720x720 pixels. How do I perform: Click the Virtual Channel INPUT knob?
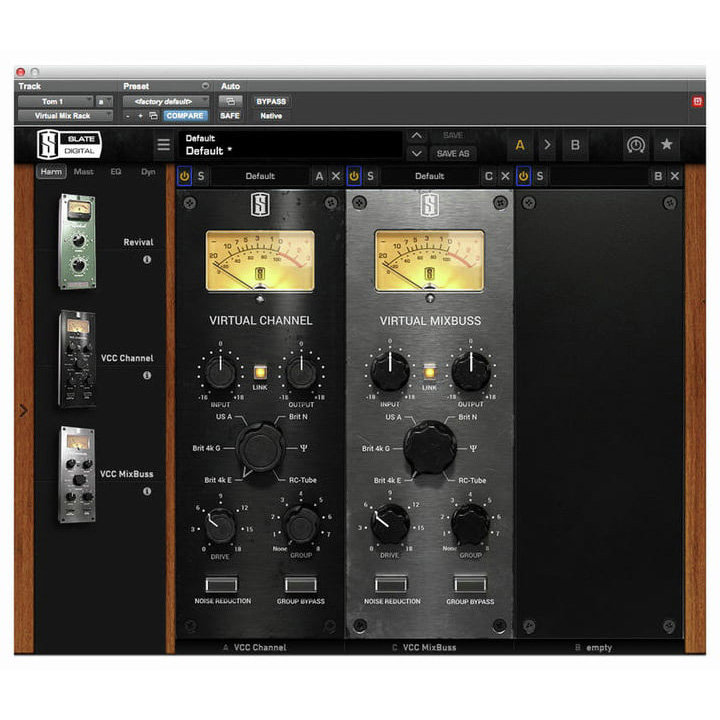(x=220, y=372)
